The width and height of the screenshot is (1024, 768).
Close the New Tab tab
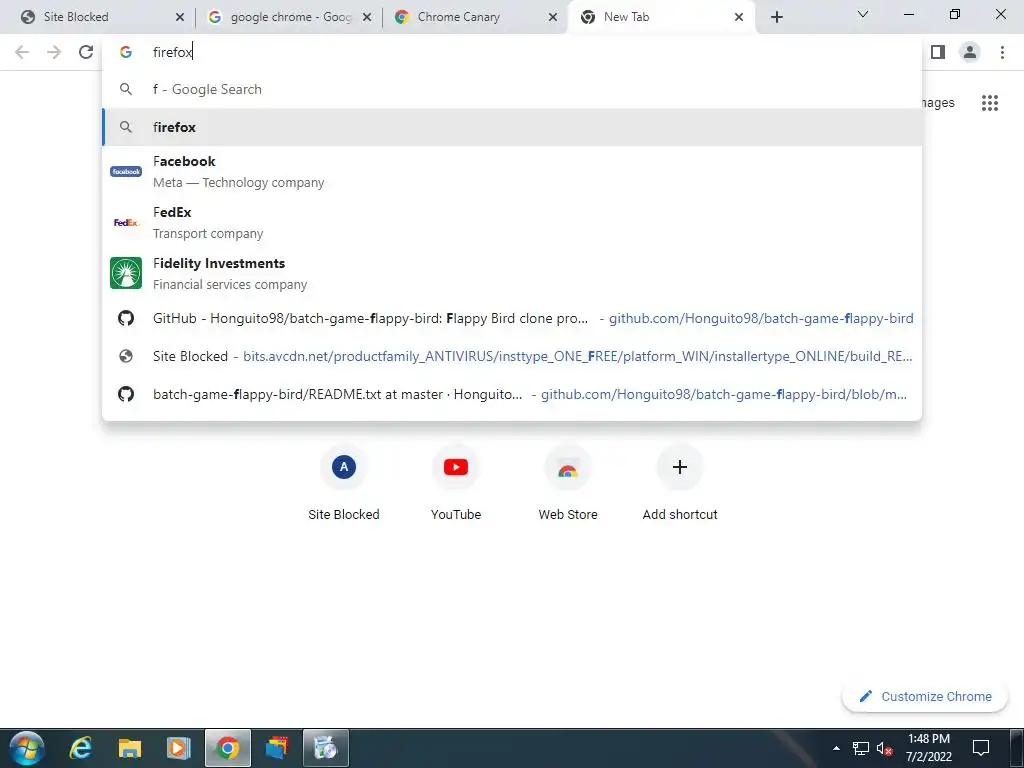739,17
